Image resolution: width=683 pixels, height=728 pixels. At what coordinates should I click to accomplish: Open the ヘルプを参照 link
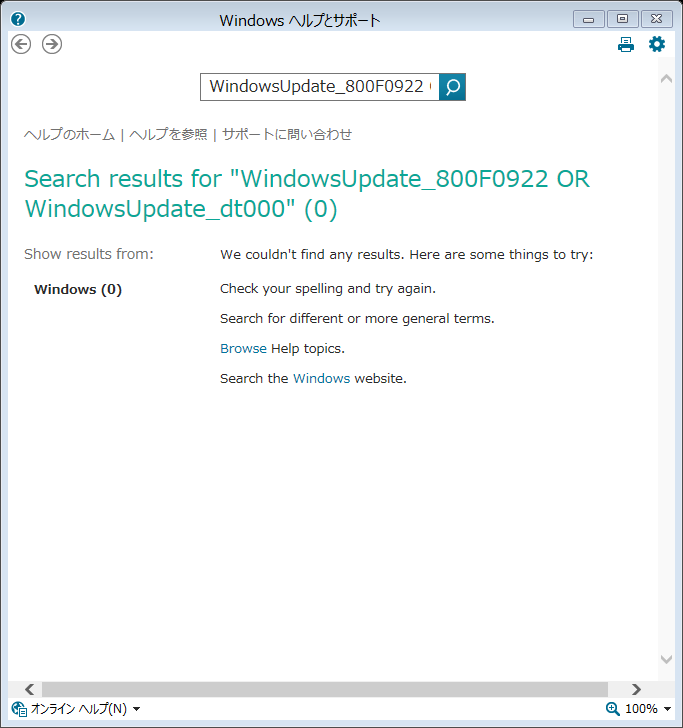[168, 135]
